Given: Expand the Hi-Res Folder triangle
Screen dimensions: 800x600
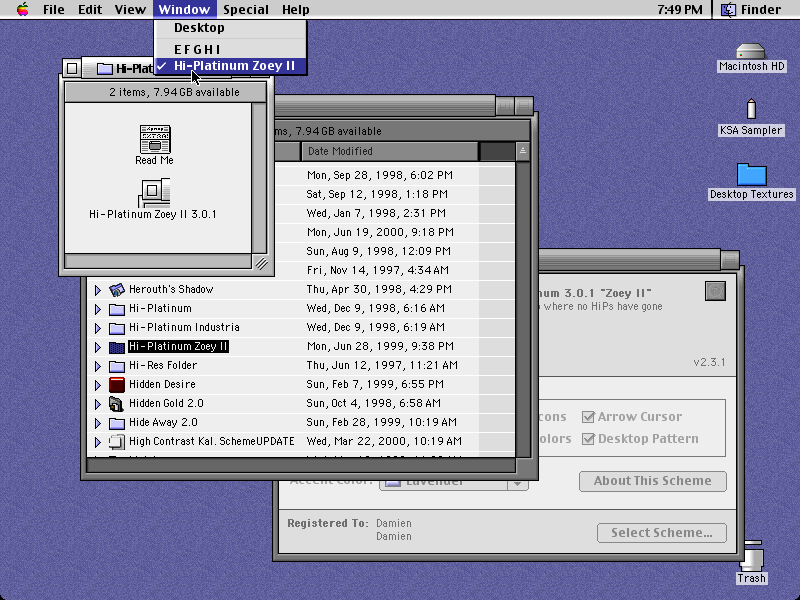Looking at the screenshot, I should coord(97,366).
